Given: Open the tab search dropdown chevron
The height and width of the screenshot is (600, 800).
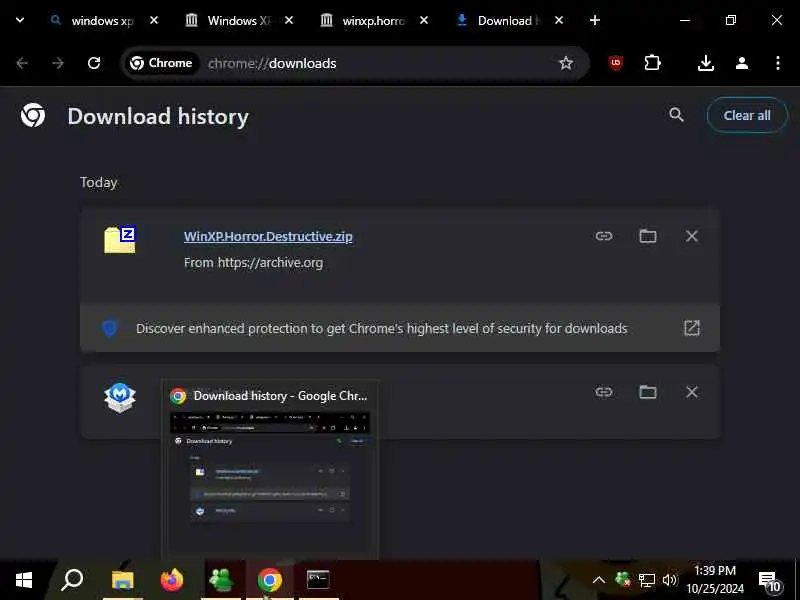Looking at the screenshot, I should click(20, 20).
